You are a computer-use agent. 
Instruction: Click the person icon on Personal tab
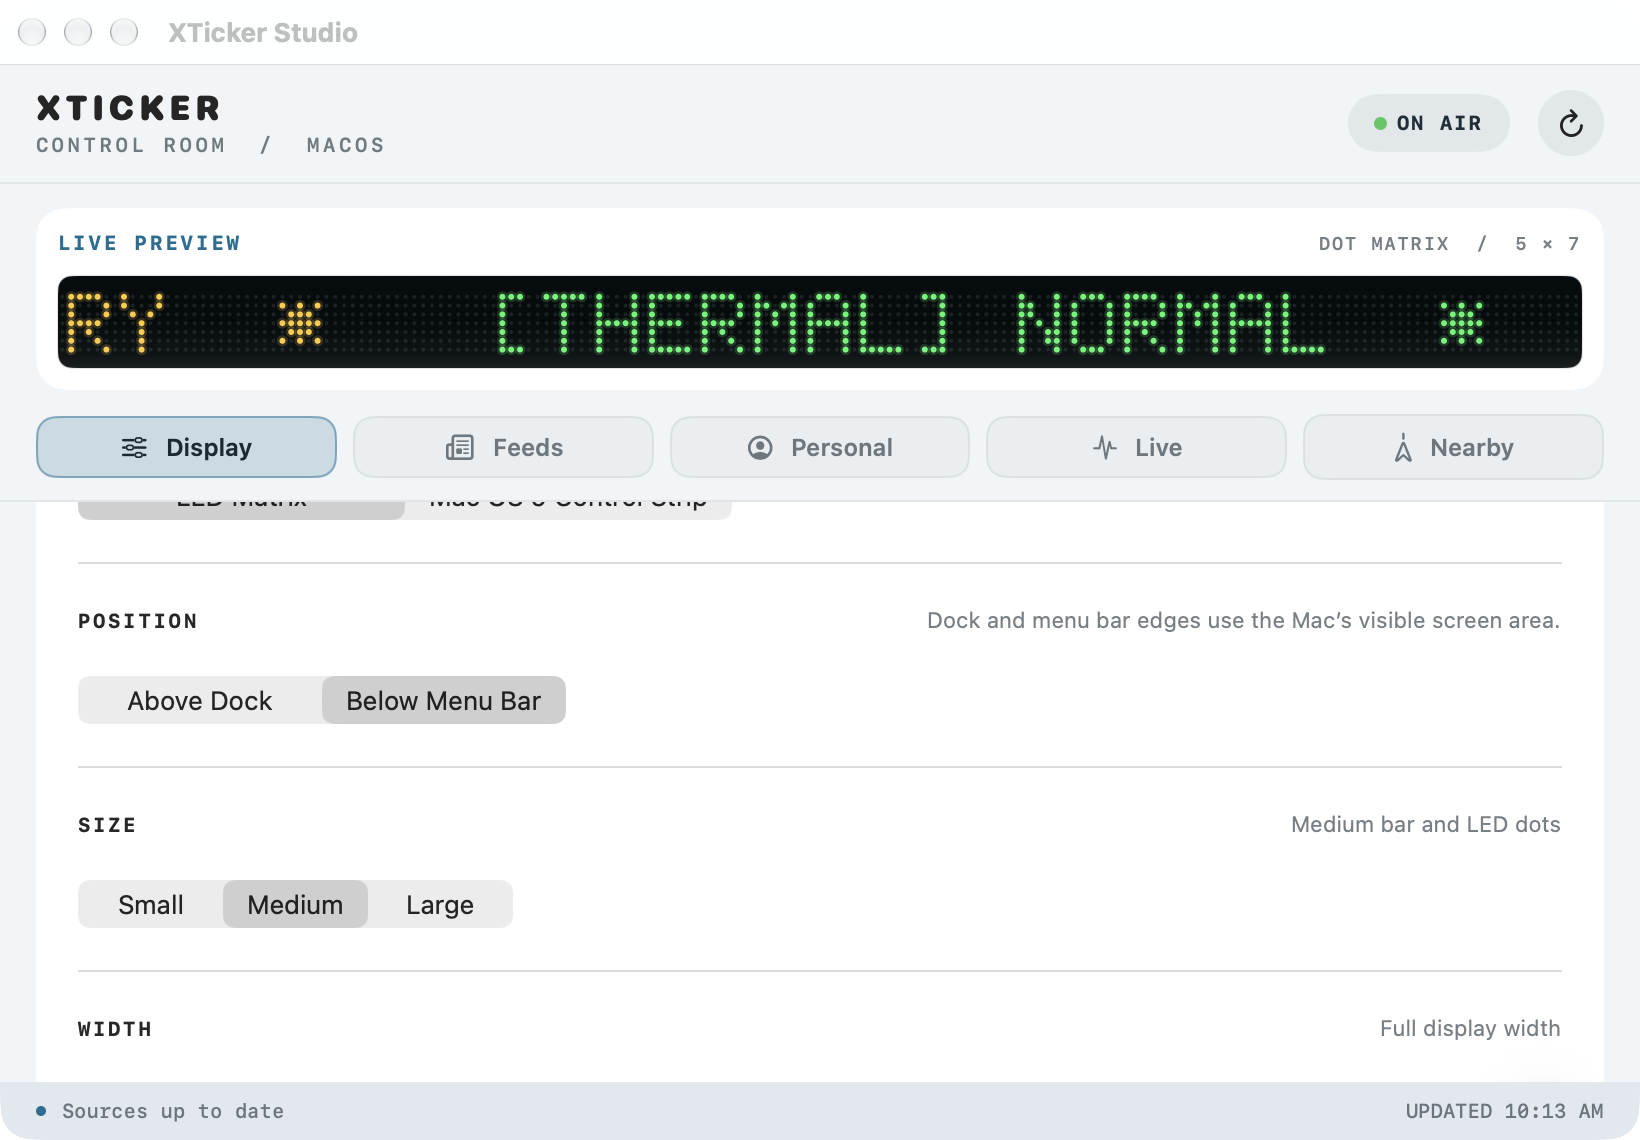pos(760,447)
